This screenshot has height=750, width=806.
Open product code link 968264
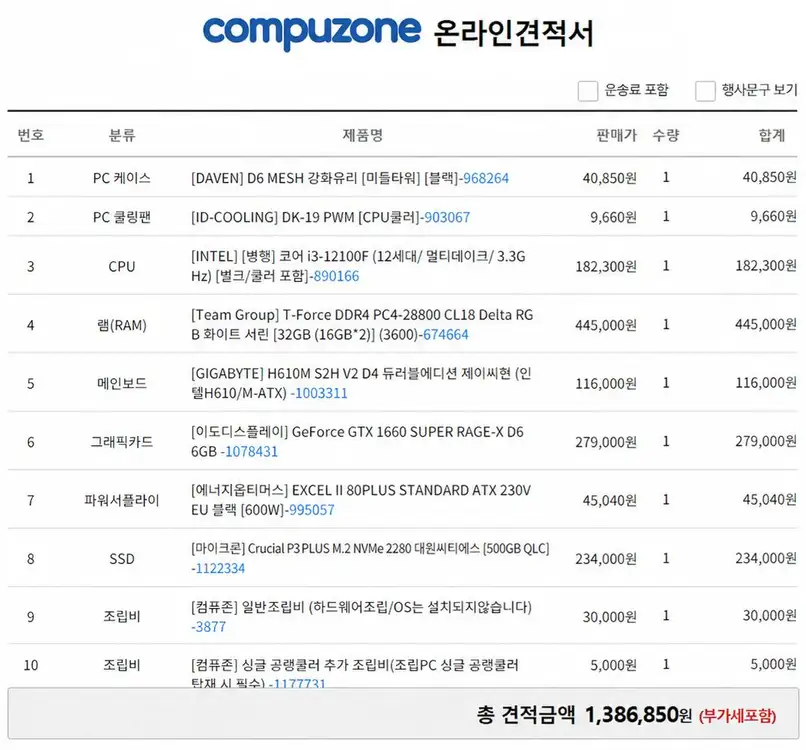486,178
